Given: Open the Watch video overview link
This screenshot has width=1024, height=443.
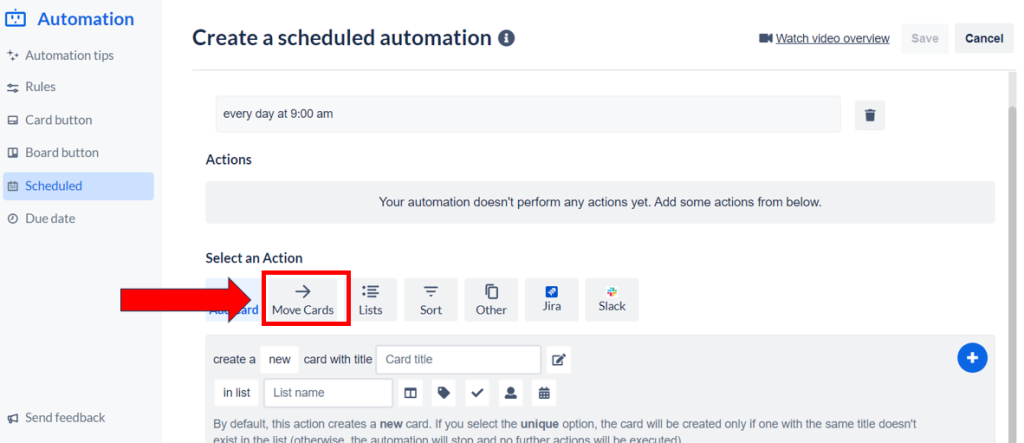Looking at the screenshot, I should click(832, 38).
